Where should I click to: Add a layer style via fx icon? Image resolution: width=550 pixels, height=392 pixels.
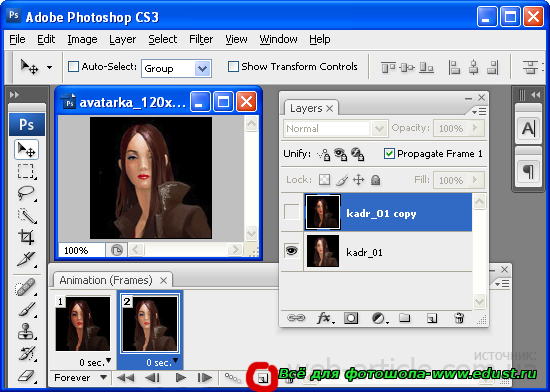[x=325, y=318]
